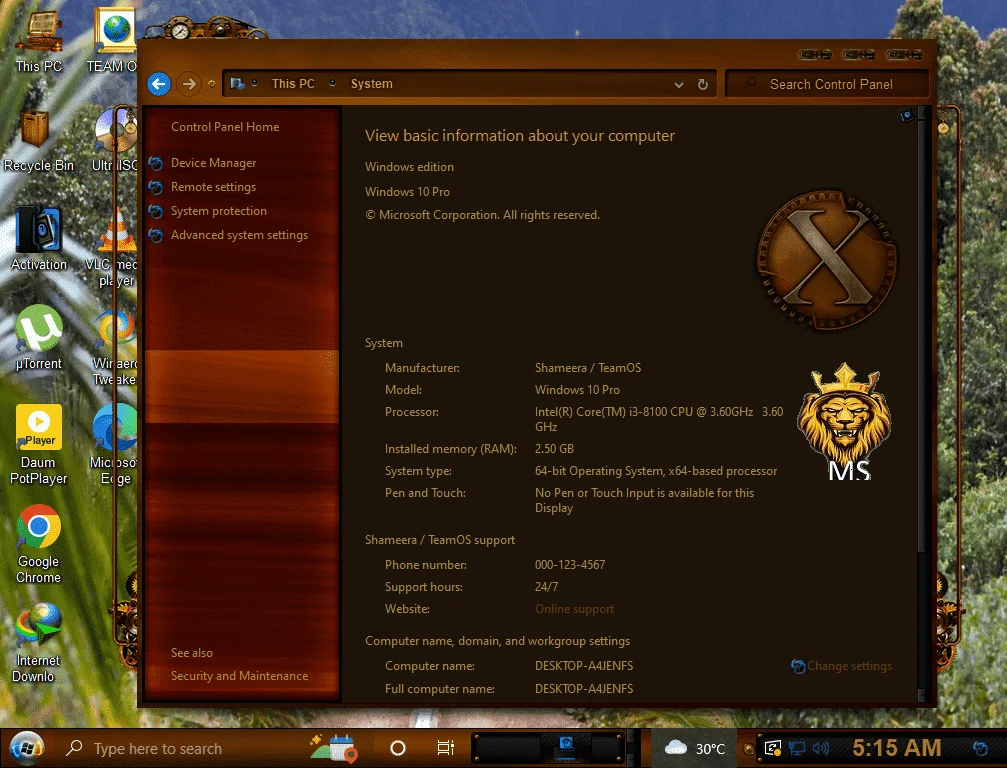Click the search magnifier icon in Control Panel
This screenshot has width=1007, height=768.
point(749,83)
